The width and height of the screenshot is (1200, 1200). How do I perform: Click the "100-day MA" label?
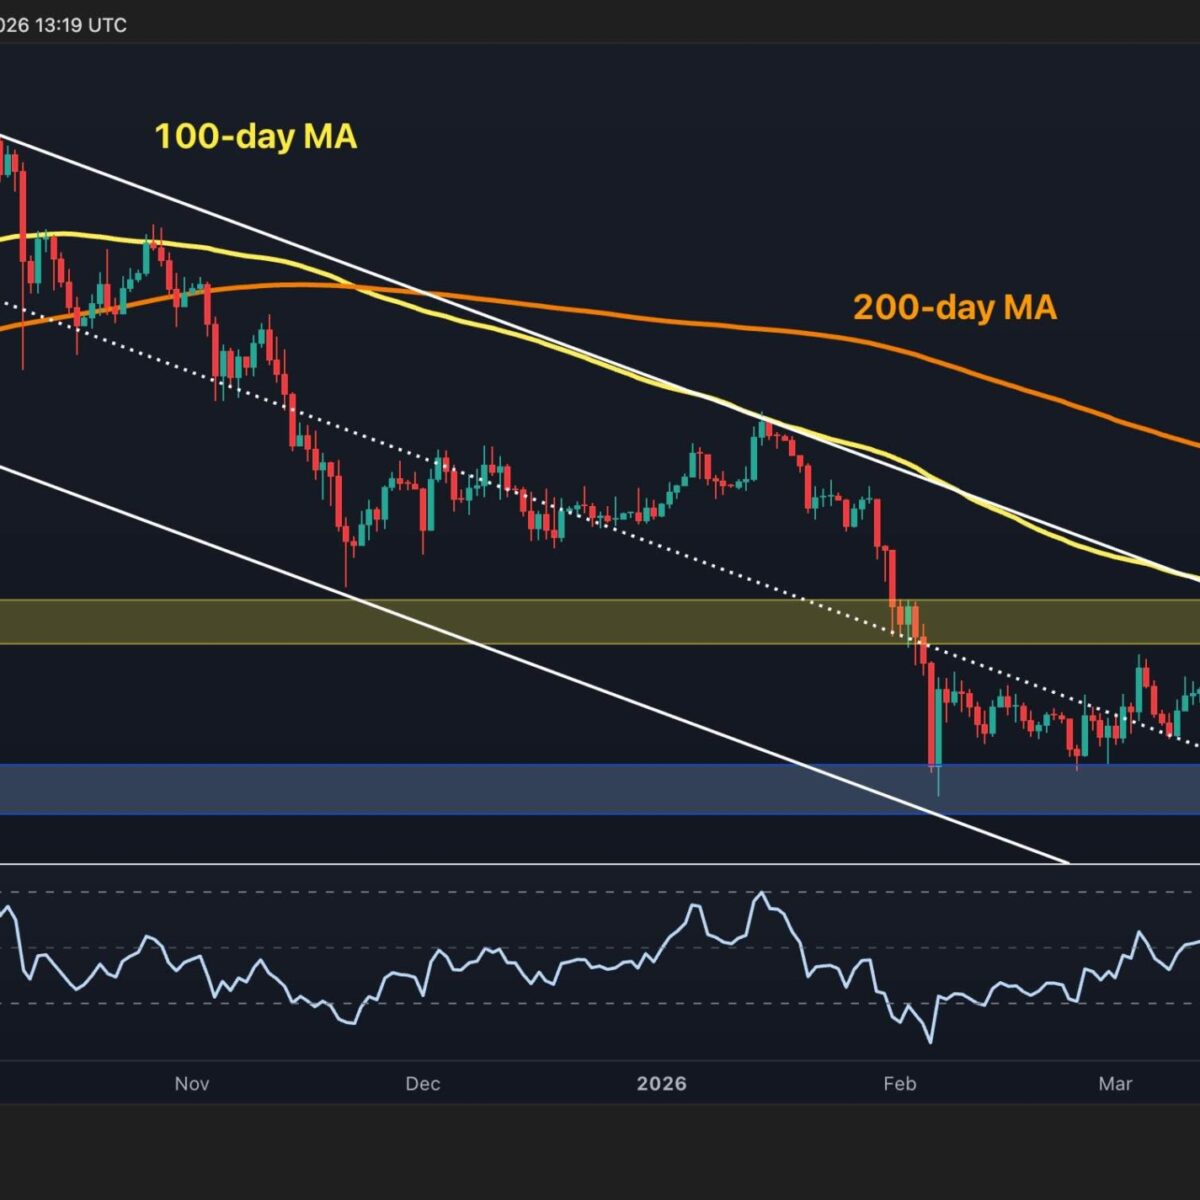255,136
